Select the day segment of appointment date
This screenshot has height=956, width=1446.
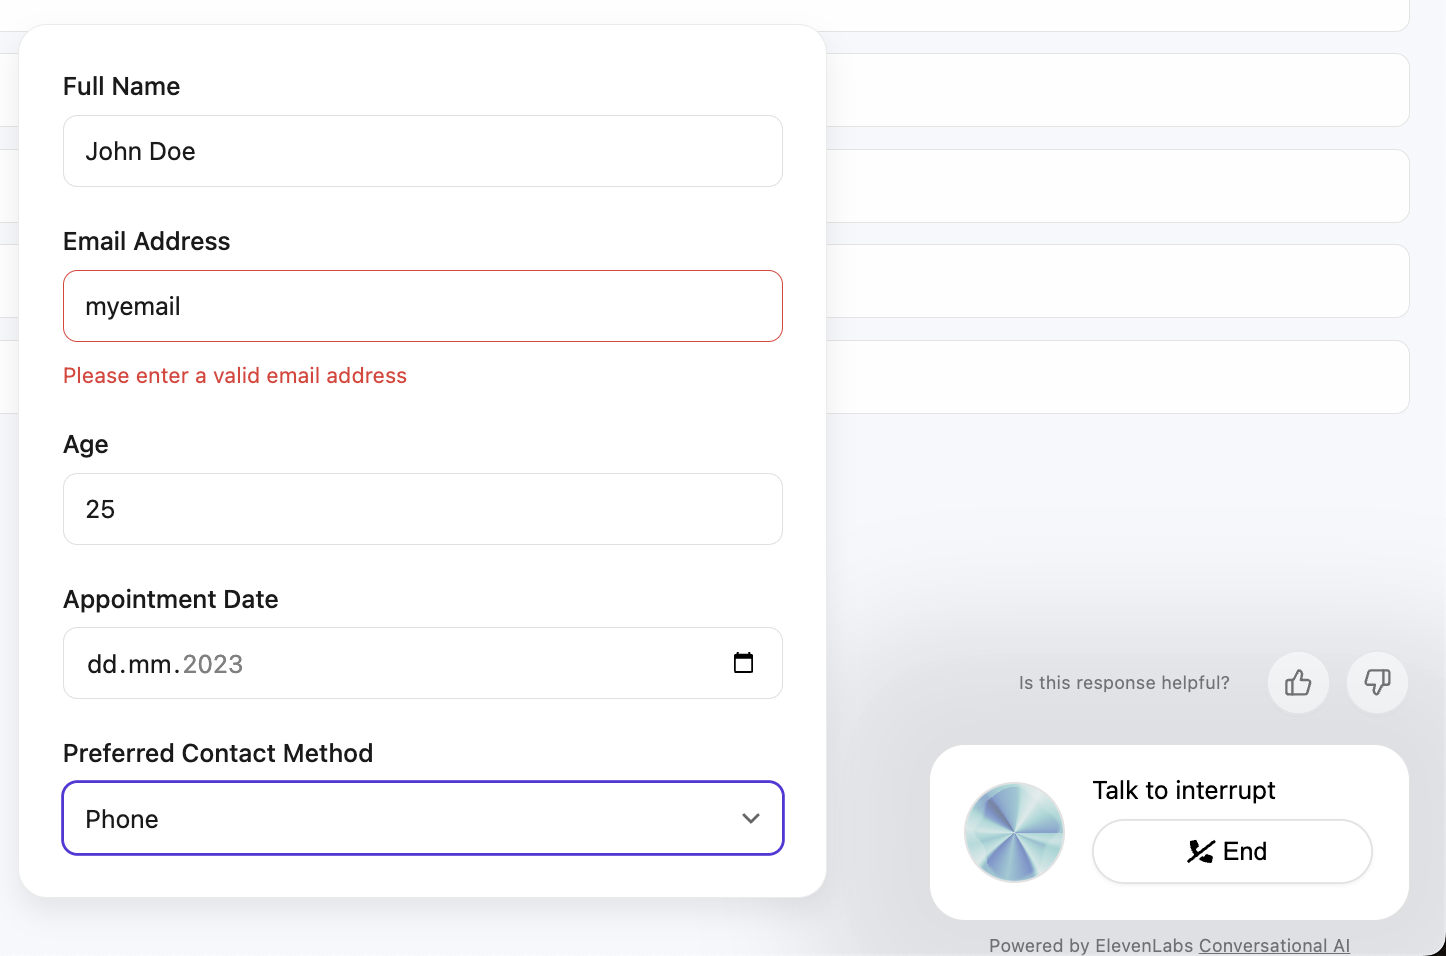[102, 664]
